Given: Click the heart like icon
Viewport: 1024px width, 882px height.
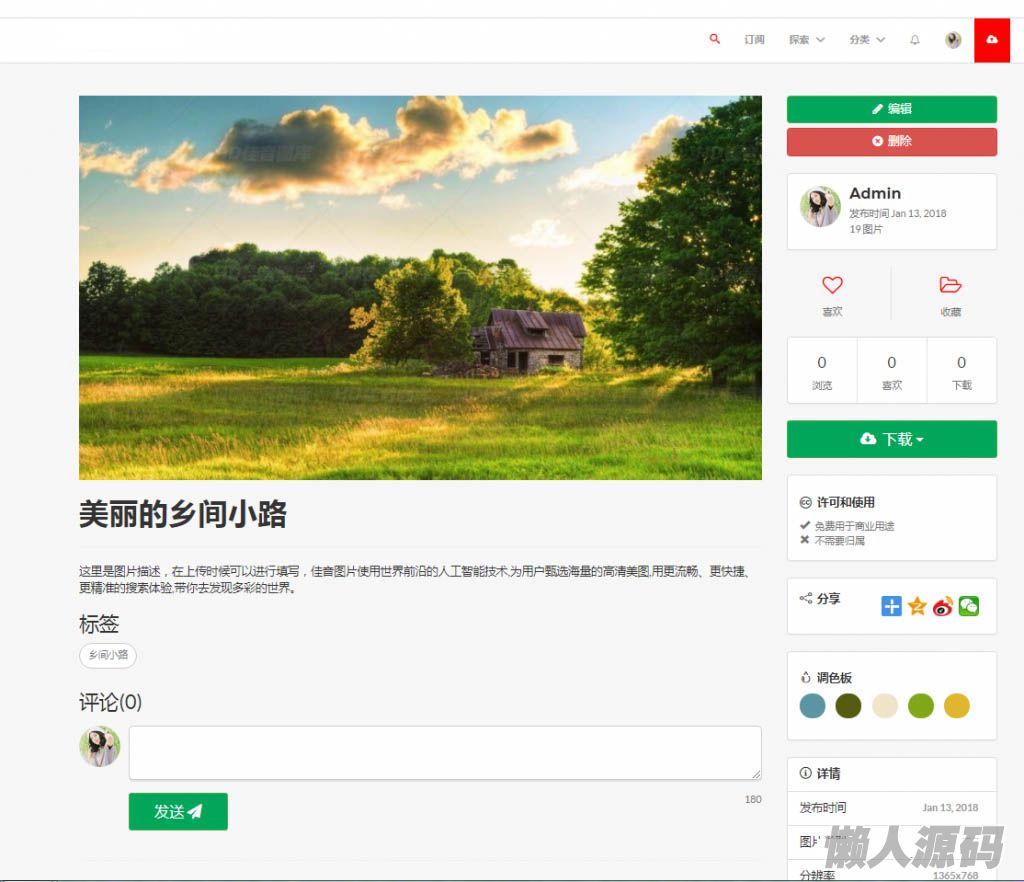Looking at the screenshot, I should [832, 285].
